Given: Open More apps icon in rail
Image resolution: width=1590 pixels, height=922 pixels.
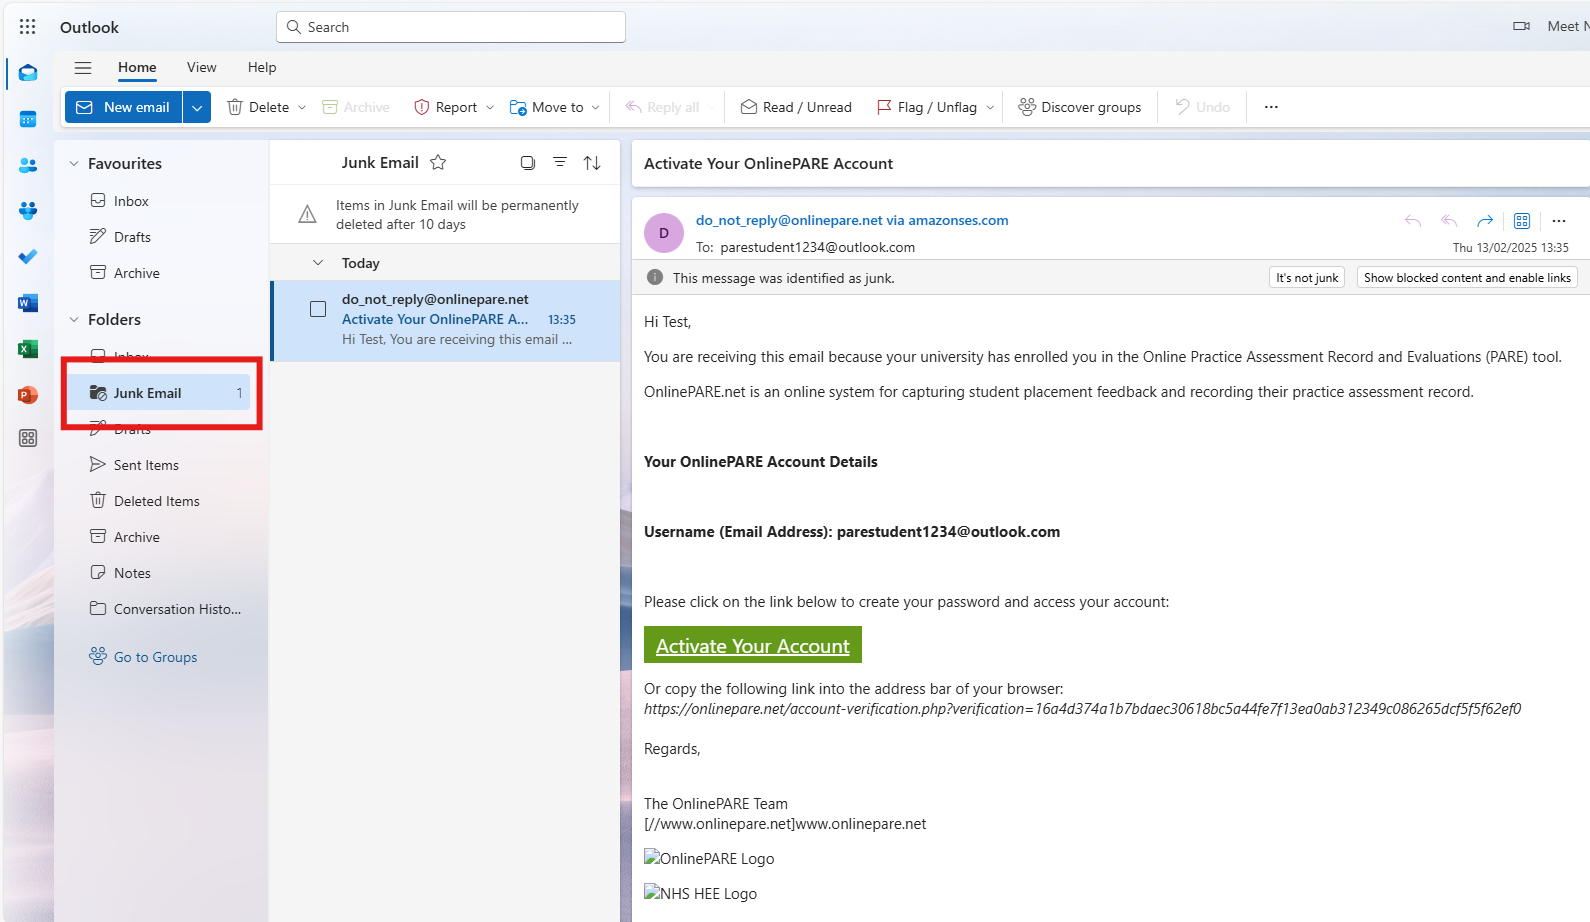Looking at the screenshot, I should pyautogui.click(x=28, y=438).
